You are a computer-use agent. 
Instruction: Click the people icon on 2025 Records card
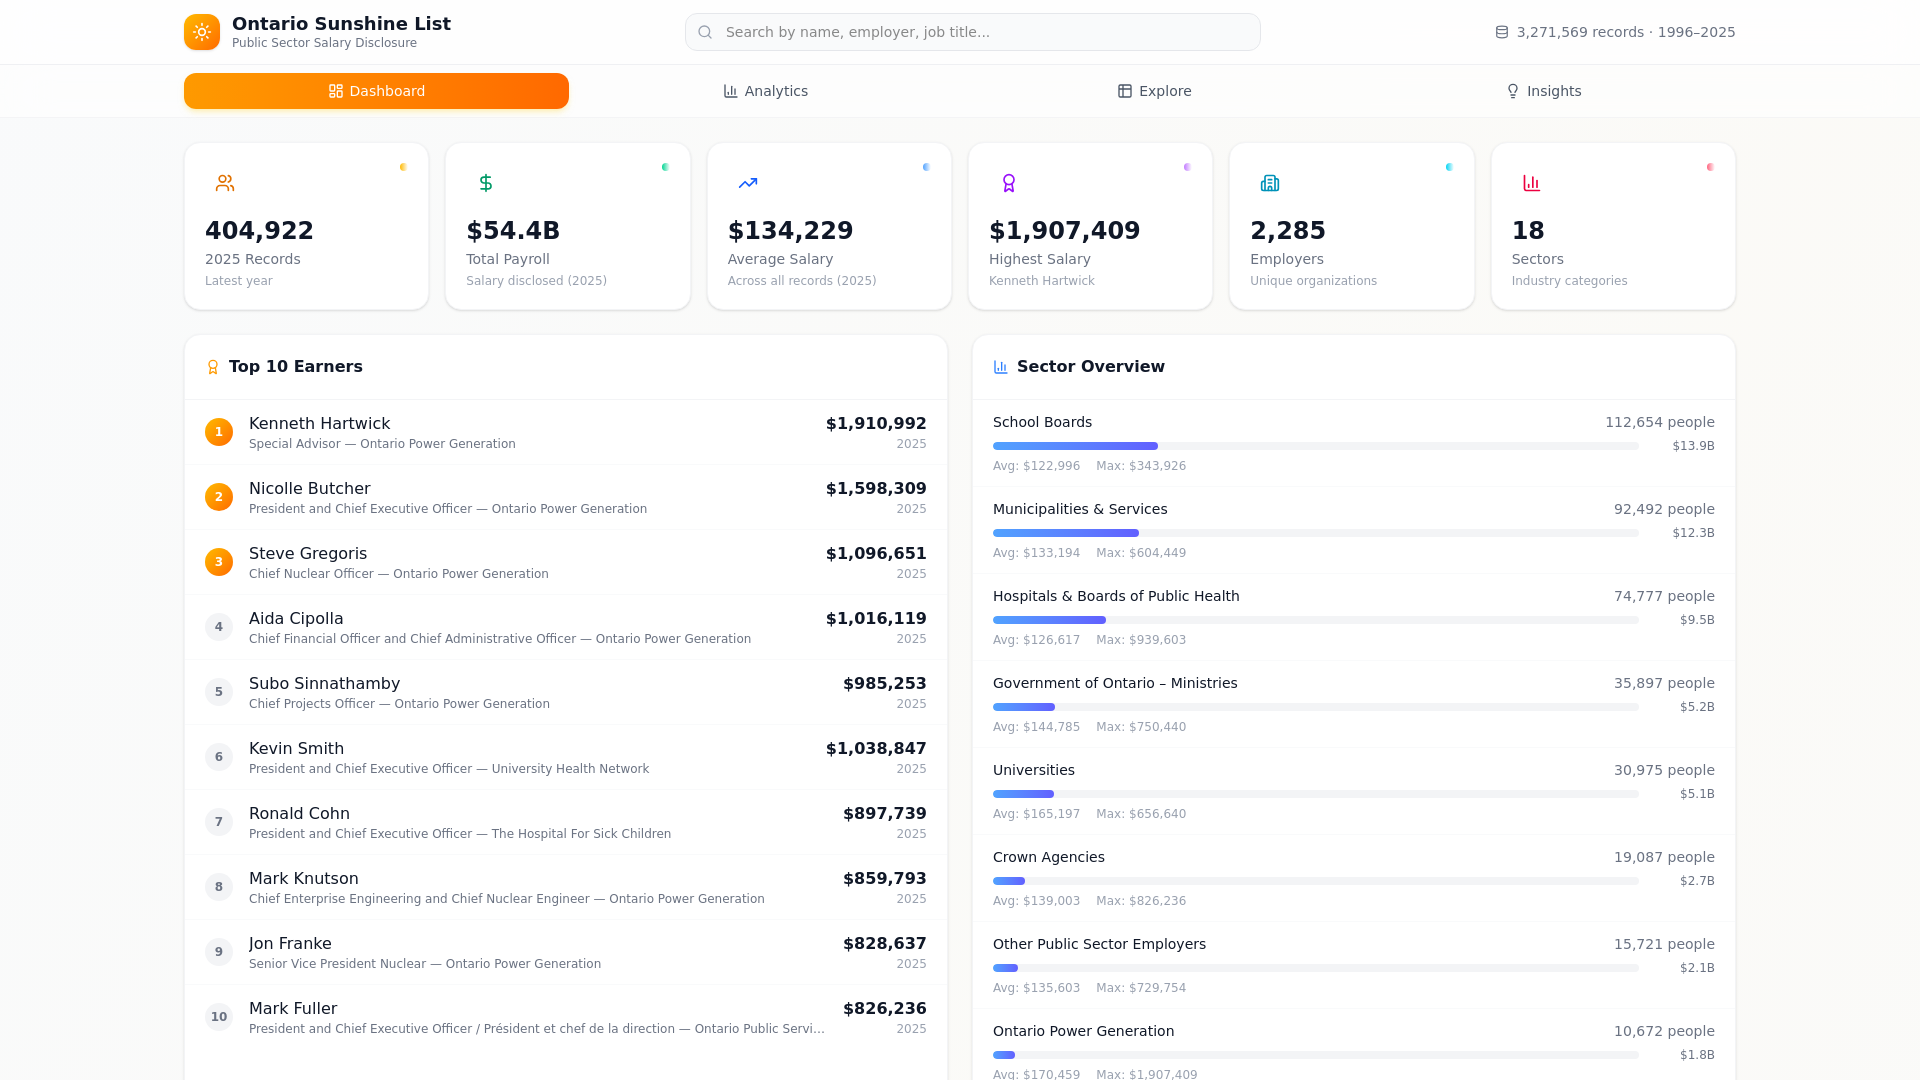pos(225,183)
